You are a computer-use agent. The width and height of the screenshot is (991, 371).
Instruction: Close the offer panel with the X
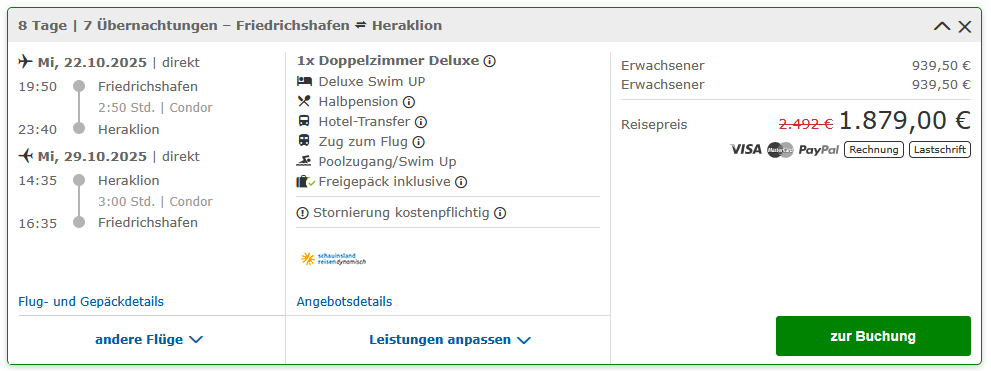964,27
